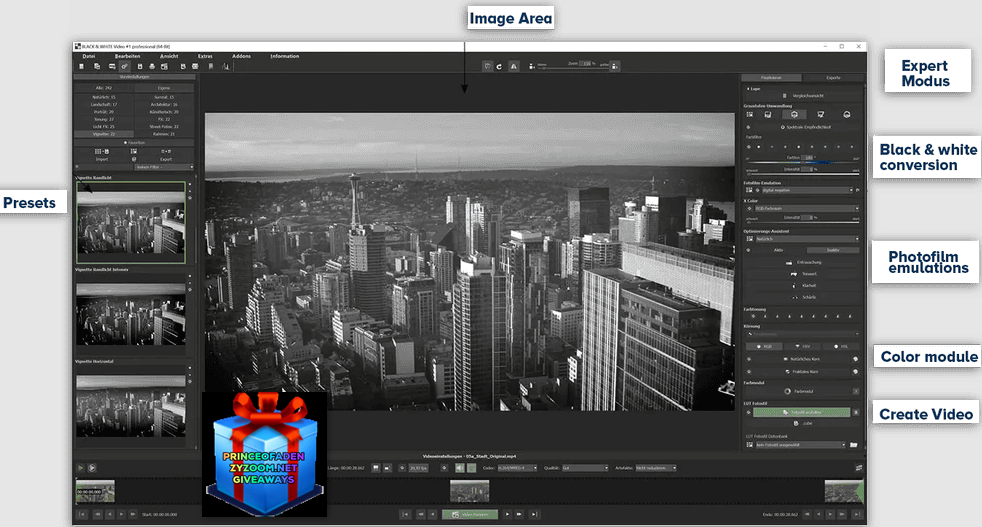The image size is (982, 527).
Task: Open the Bearbeiten menu
Action: [127, 56]
